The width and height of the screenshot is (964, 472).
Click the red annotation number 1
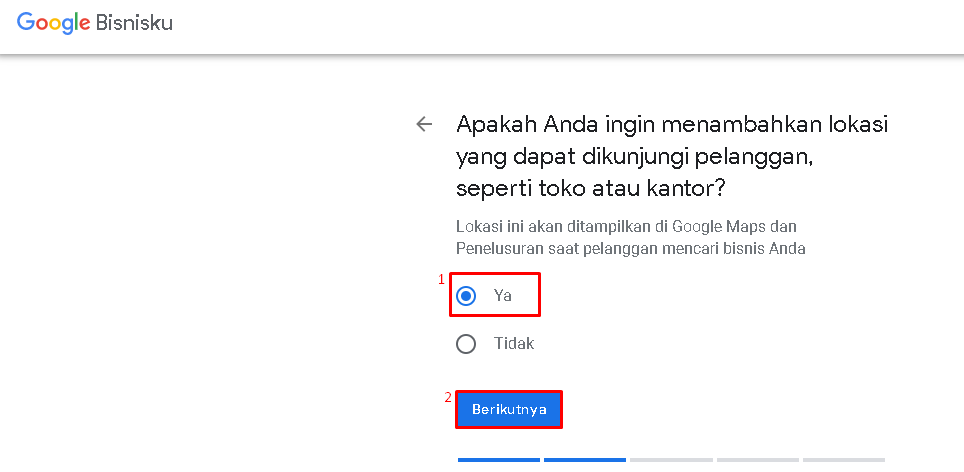[441, 280]
